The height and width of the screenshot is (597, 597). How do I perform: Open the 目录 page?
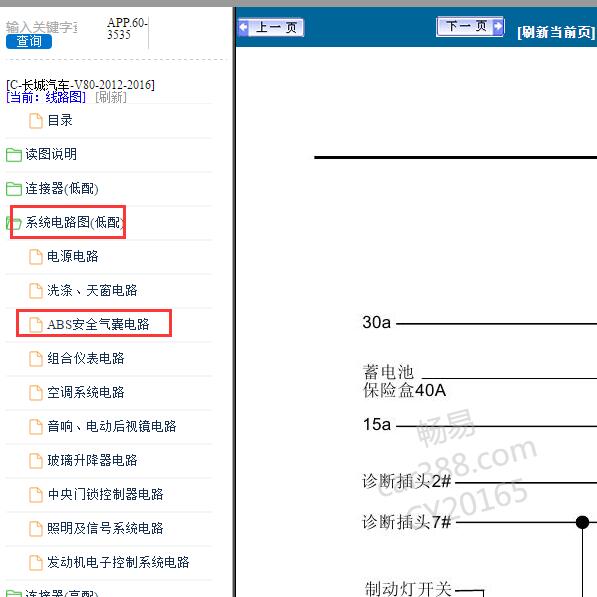tap(60, 120)
